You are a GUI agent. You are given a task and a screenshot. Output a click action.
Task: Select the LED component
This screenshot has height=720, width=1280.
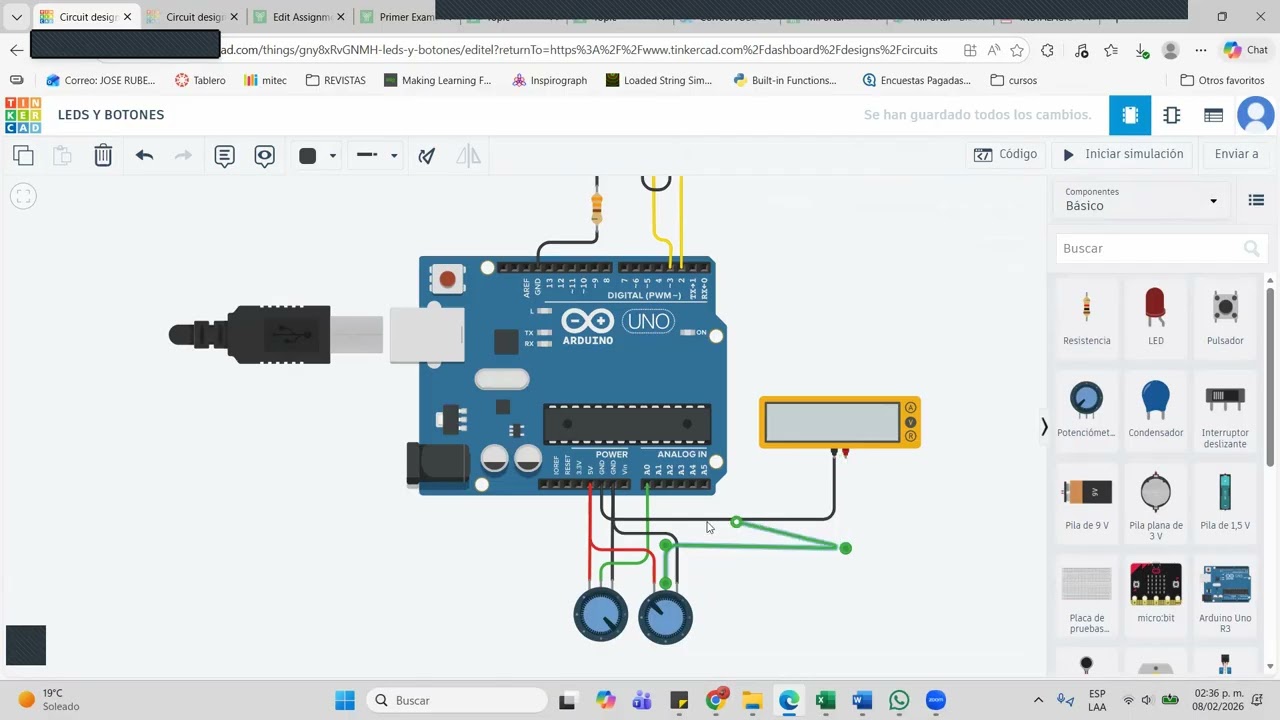coord(1155,318)
